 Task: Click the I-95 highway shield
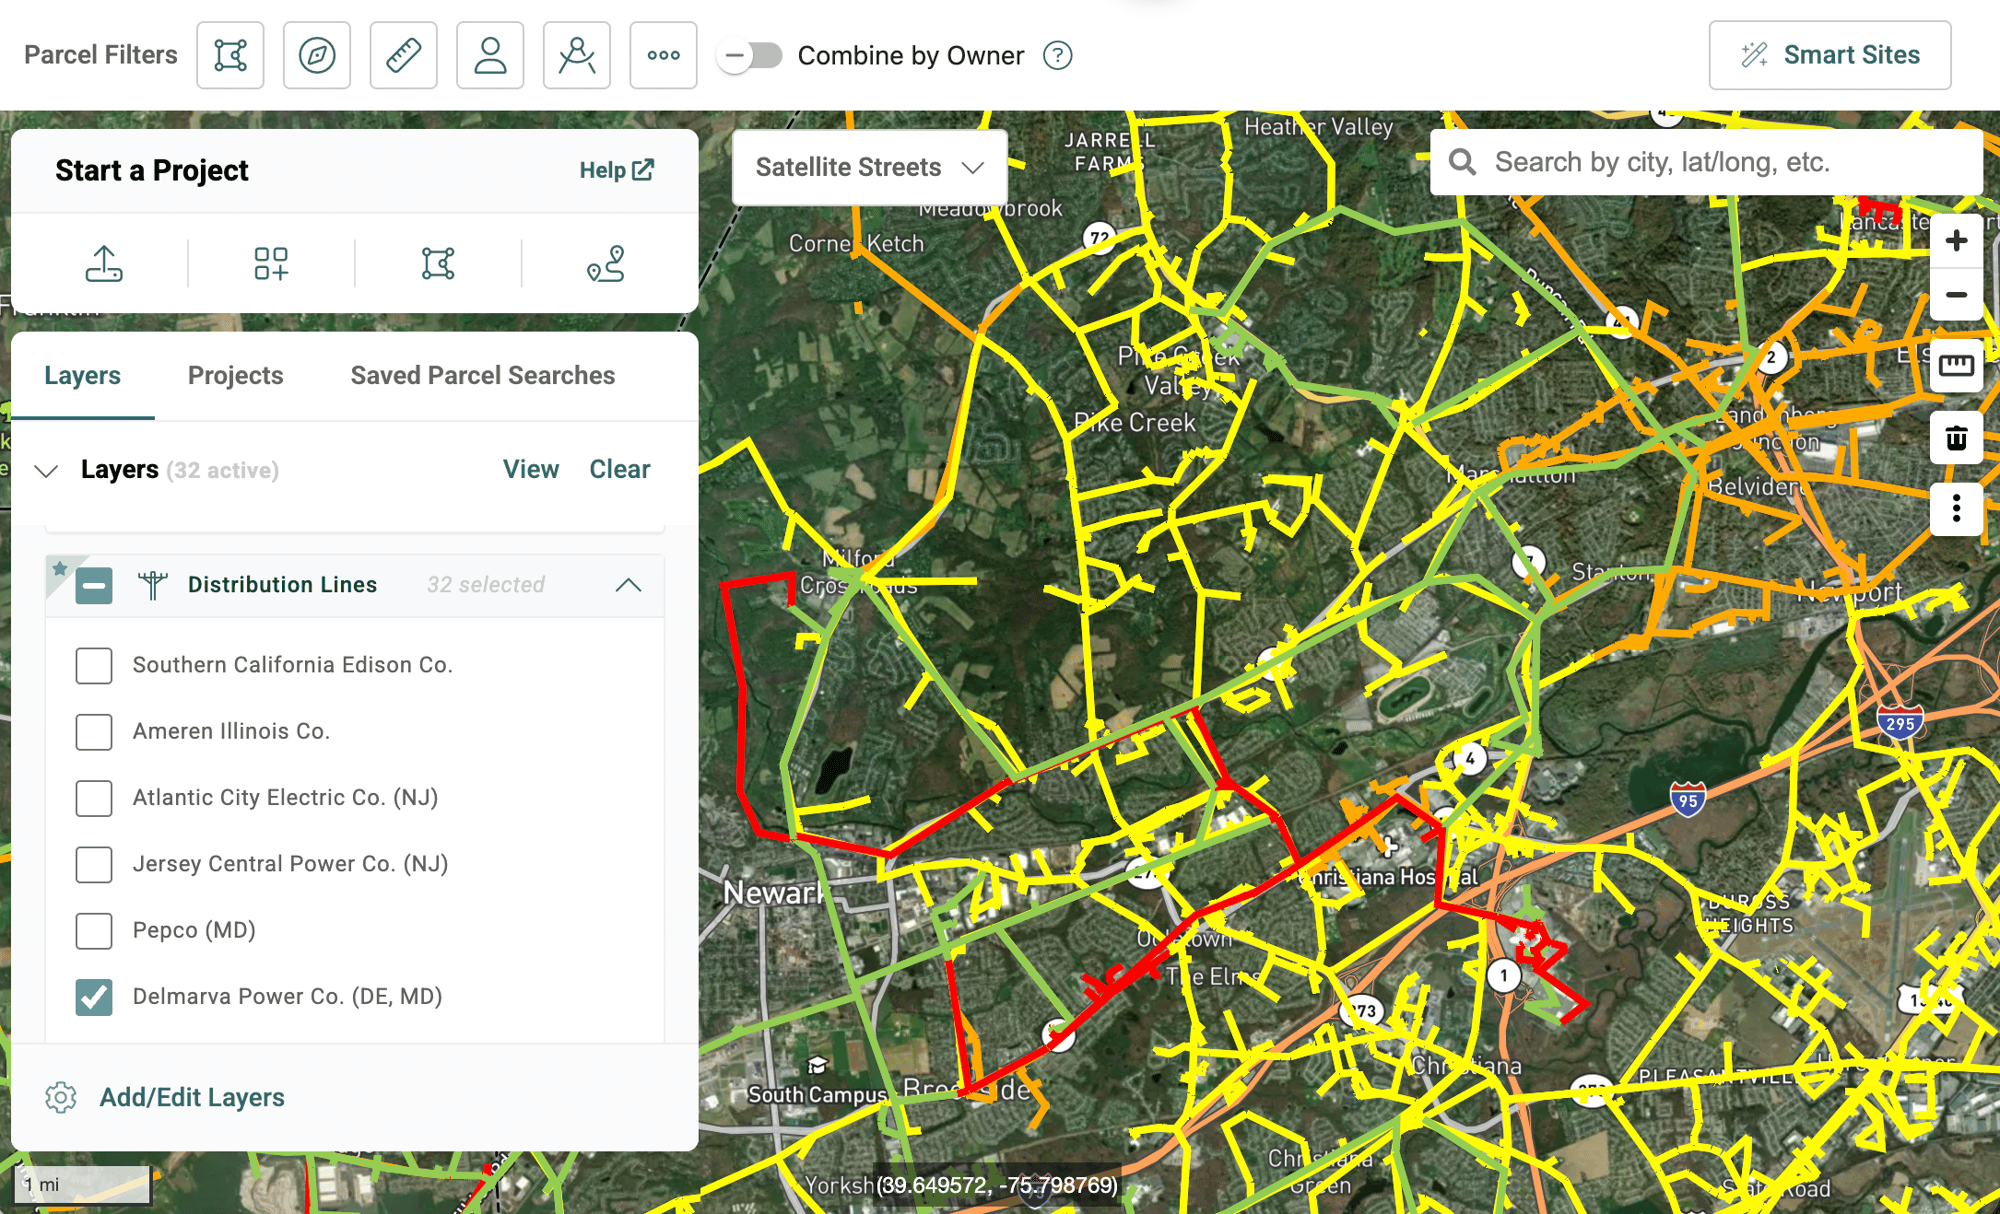pyautogui.click(x=1688, y=799)
